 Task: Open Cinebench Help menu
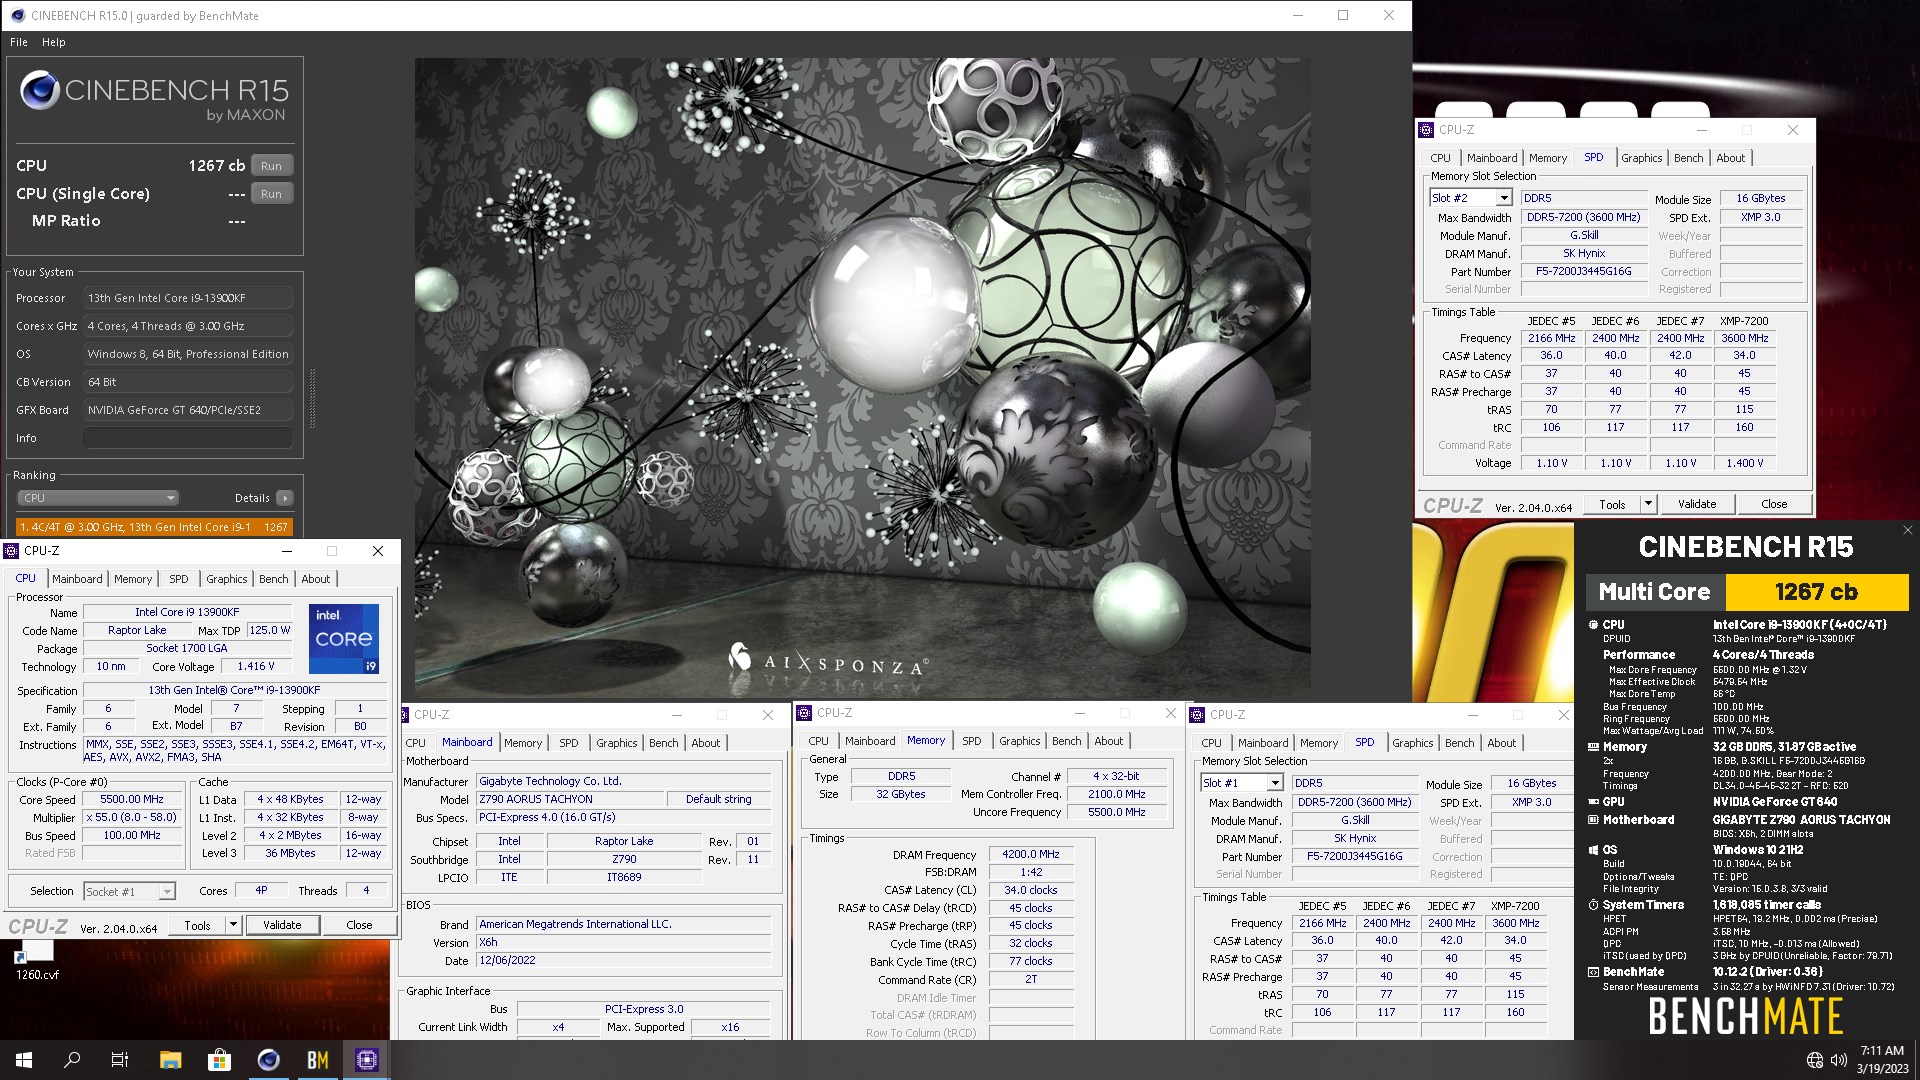(x=54, y=42)
